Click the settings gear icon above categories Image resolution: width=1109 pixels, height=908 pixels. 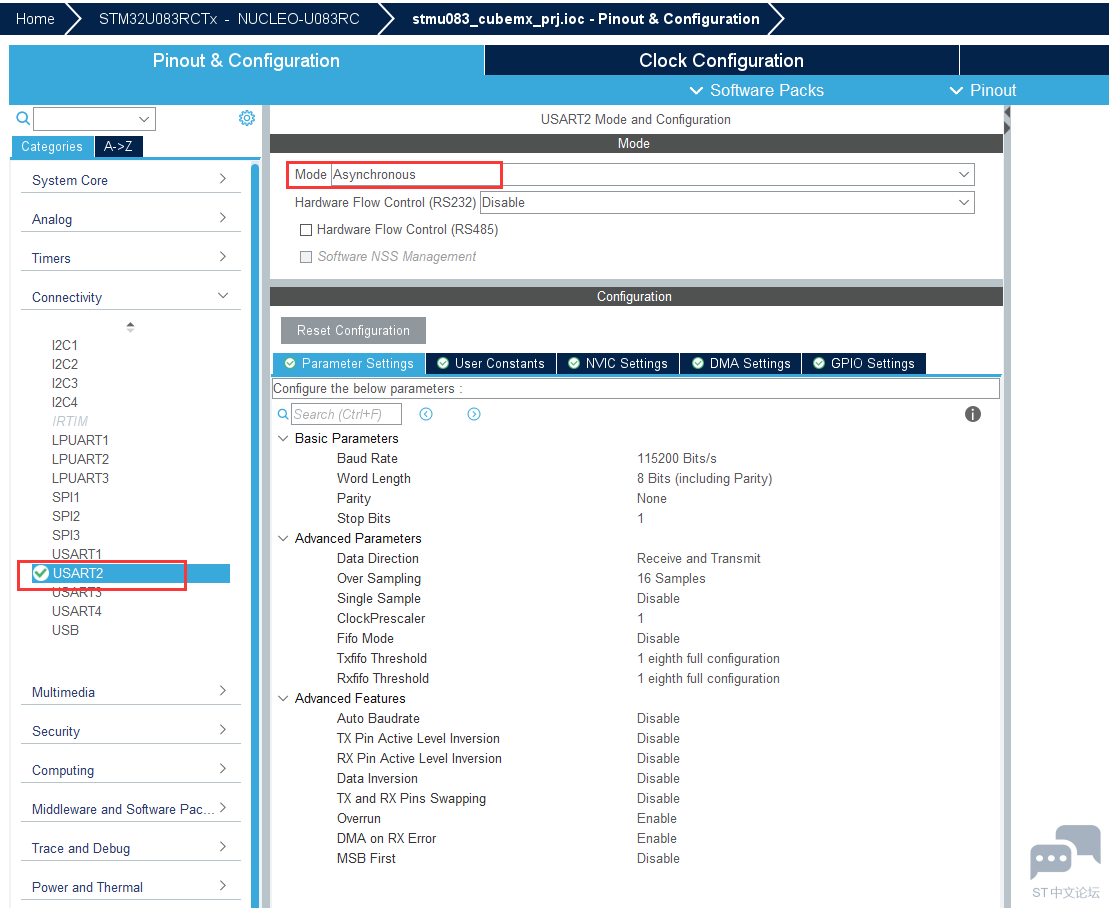pos(247,118)
